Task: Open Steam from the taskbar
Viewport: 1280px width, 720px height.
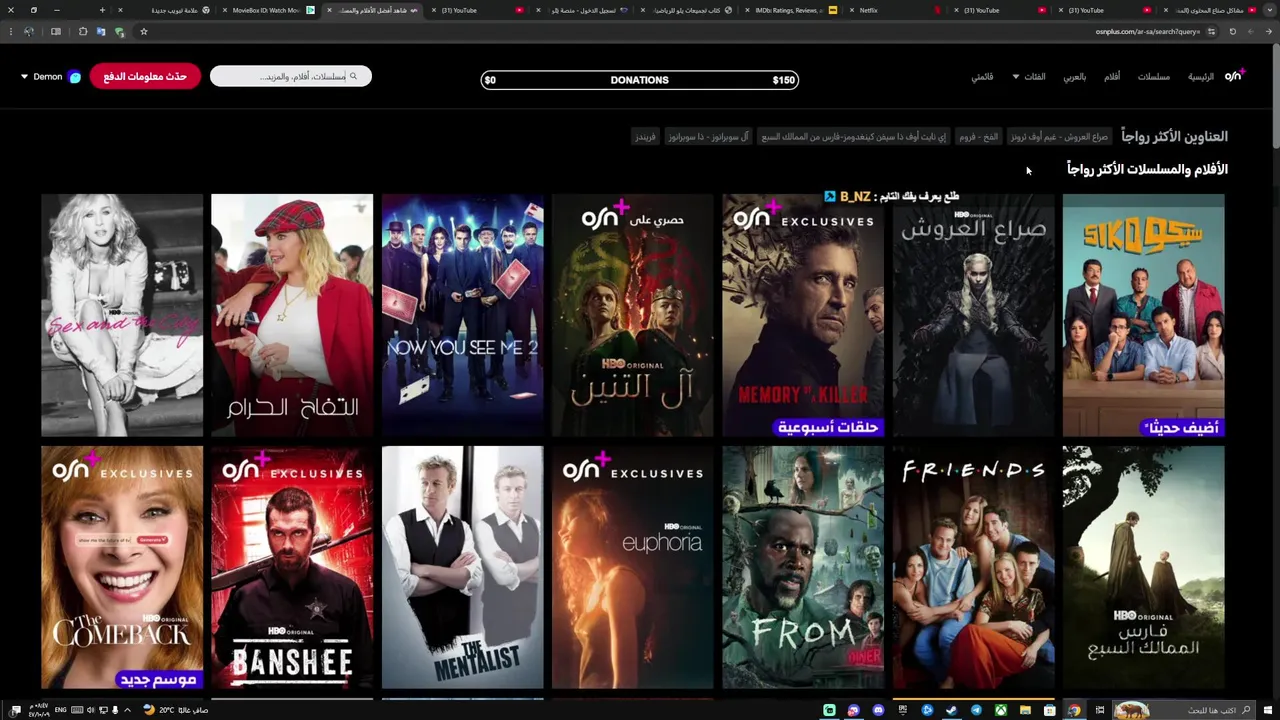Action: pos(951,710)
